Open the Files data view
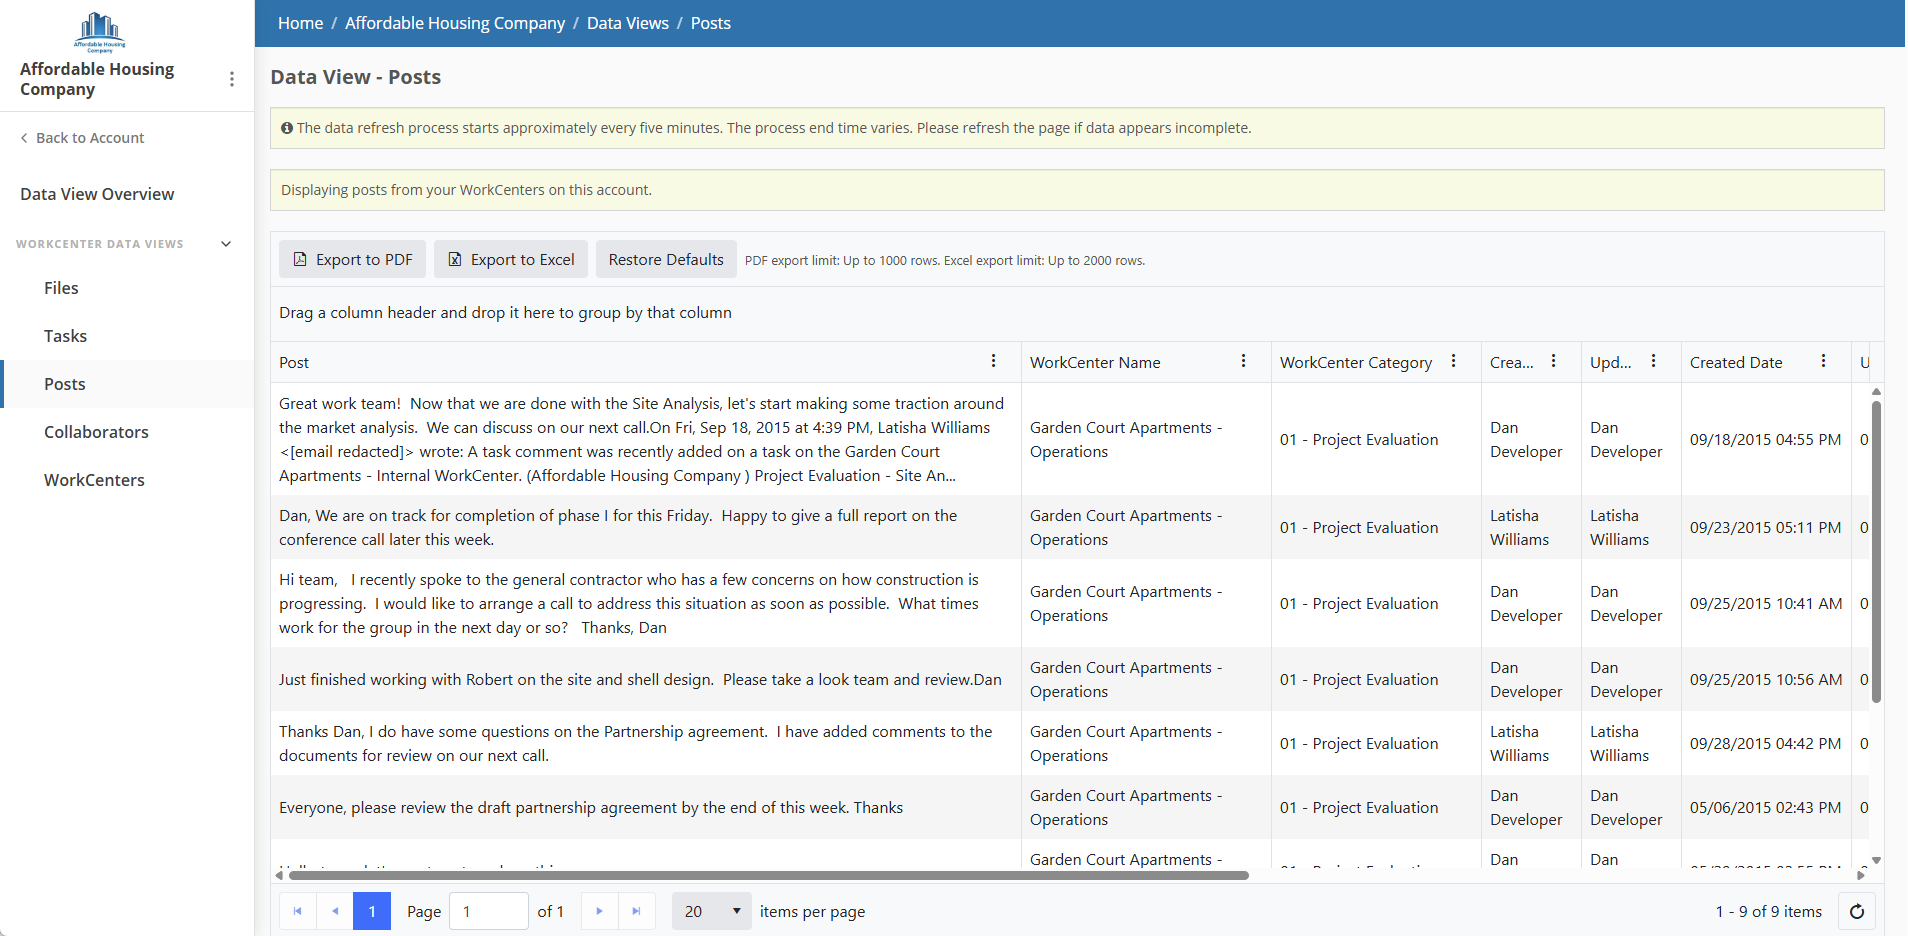1908x936 pixels. [x=61, y=288]
